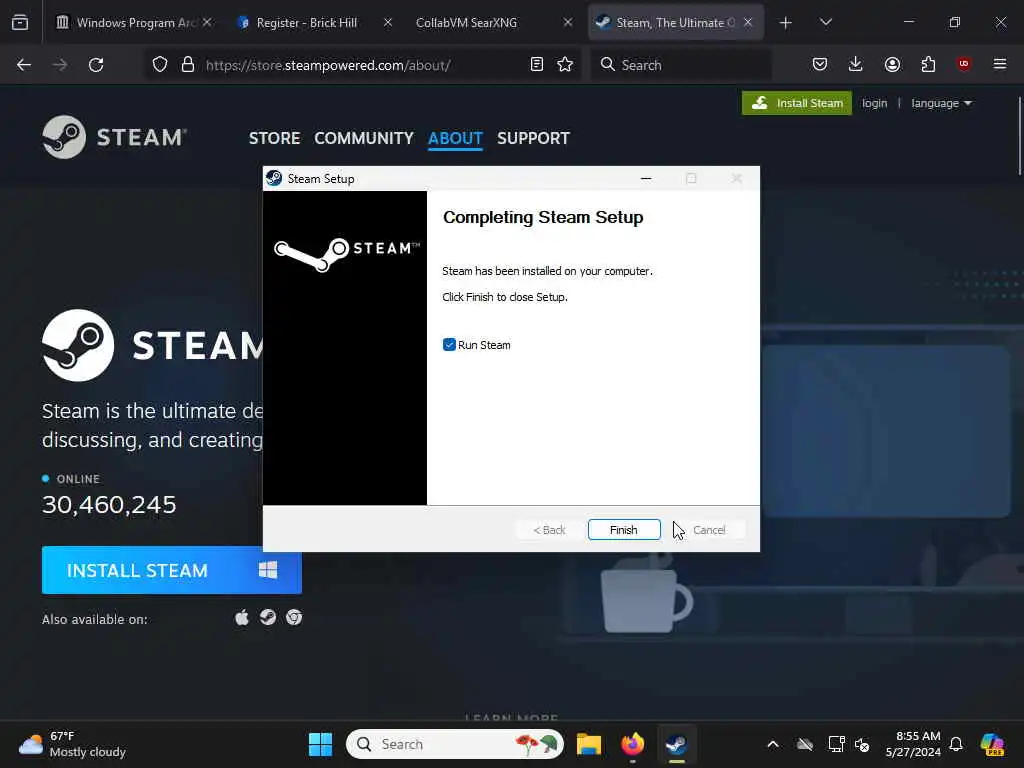Click the tracking protection shield icon
This screenshot has width=1024, height=768.
pyautogui.click(x=160, y=65)
